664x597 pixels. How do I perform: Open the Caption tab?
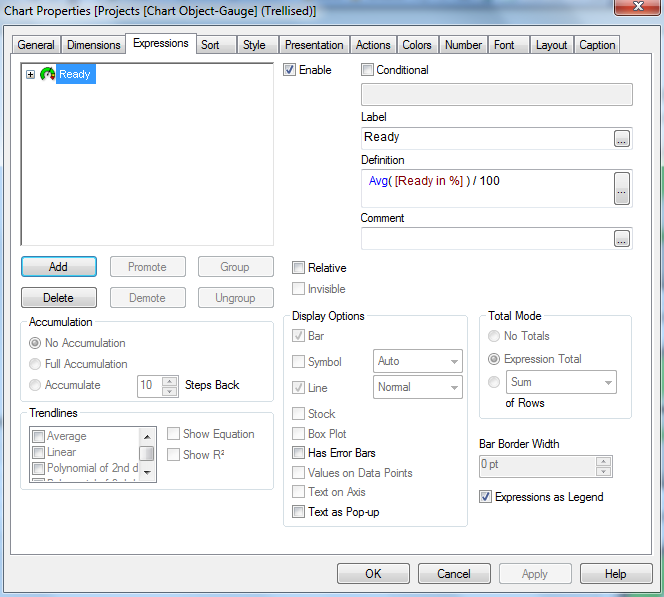click(x=597, y=45)
